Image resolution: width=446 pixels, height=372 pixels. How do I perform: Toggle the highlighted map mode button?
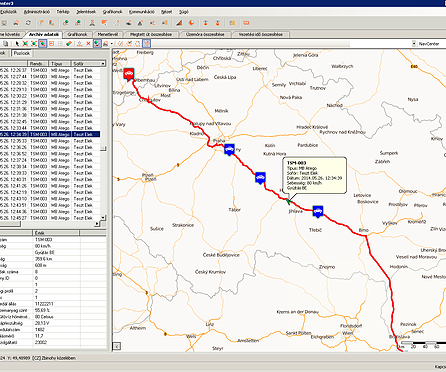42,44
